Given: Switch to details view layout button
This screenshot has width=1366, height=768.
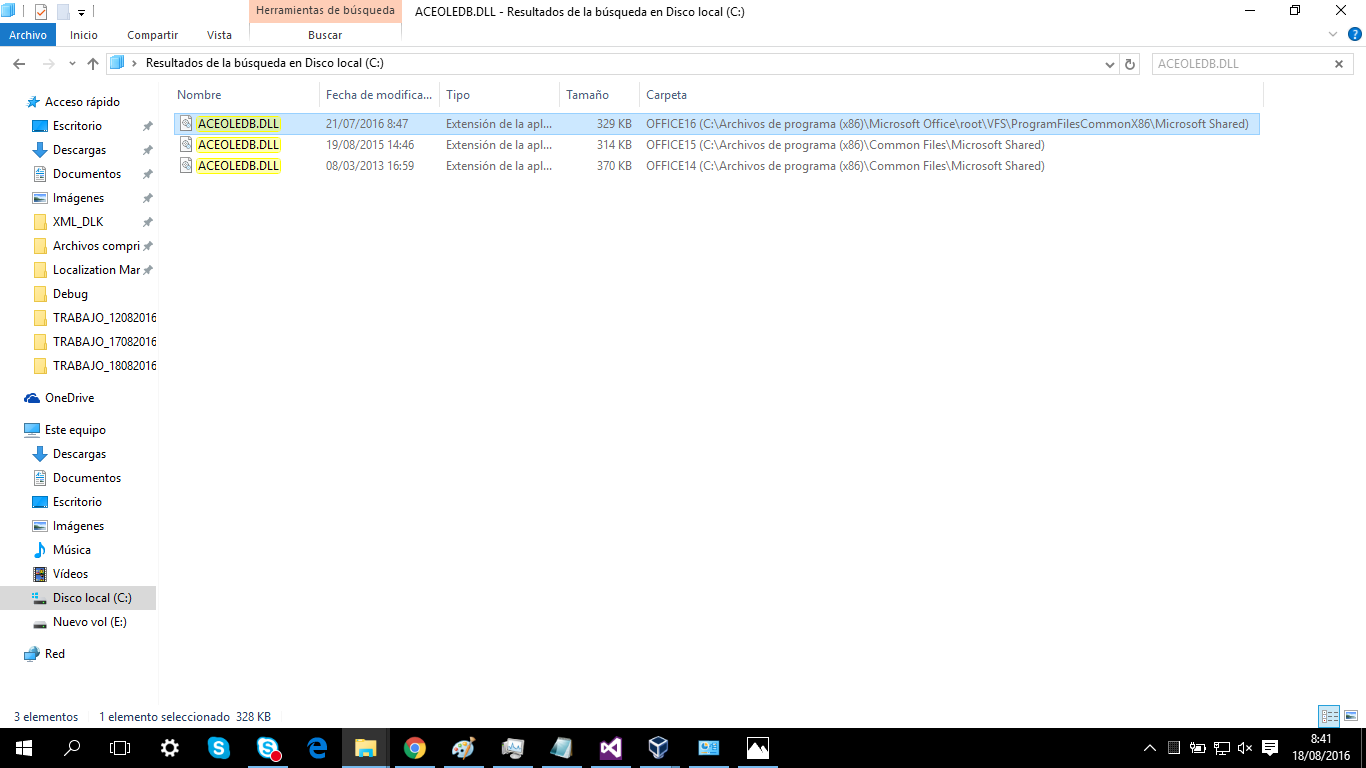Looking at the screenshot, I should pyautogui.click(x=1329, y=716).
